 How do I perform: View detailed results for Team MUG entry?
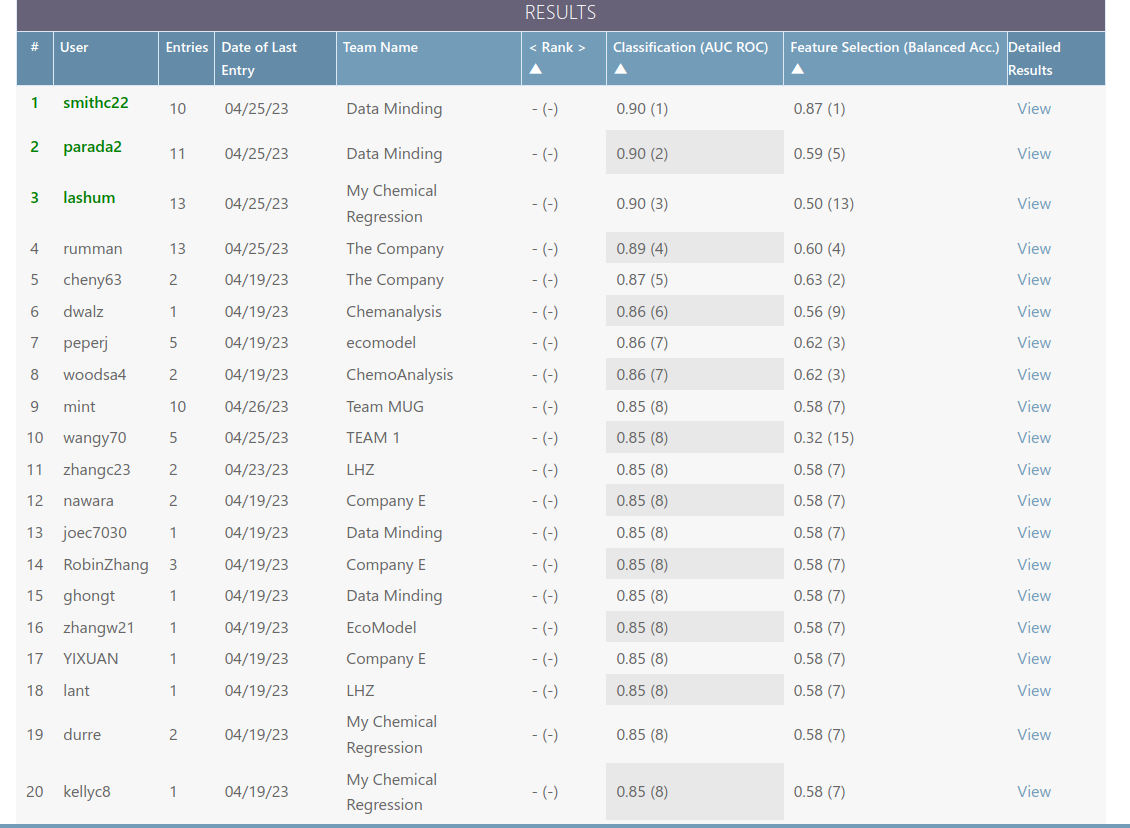point(1034,406)
